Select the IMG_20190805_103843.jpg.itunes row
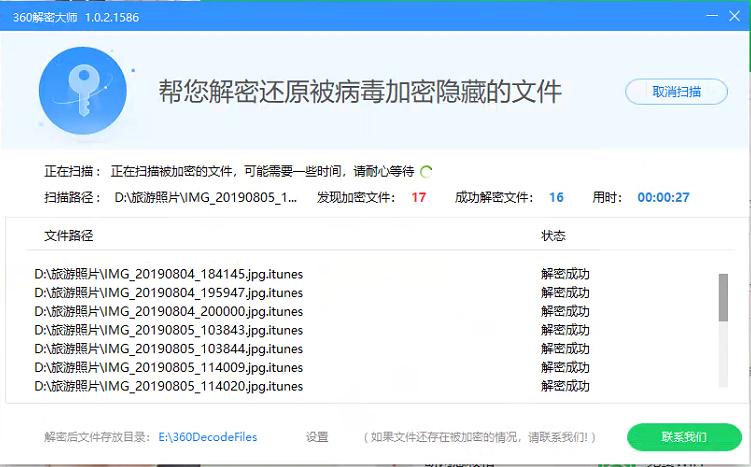The height and width of the screenshot is (467, 751). [168, 330]
